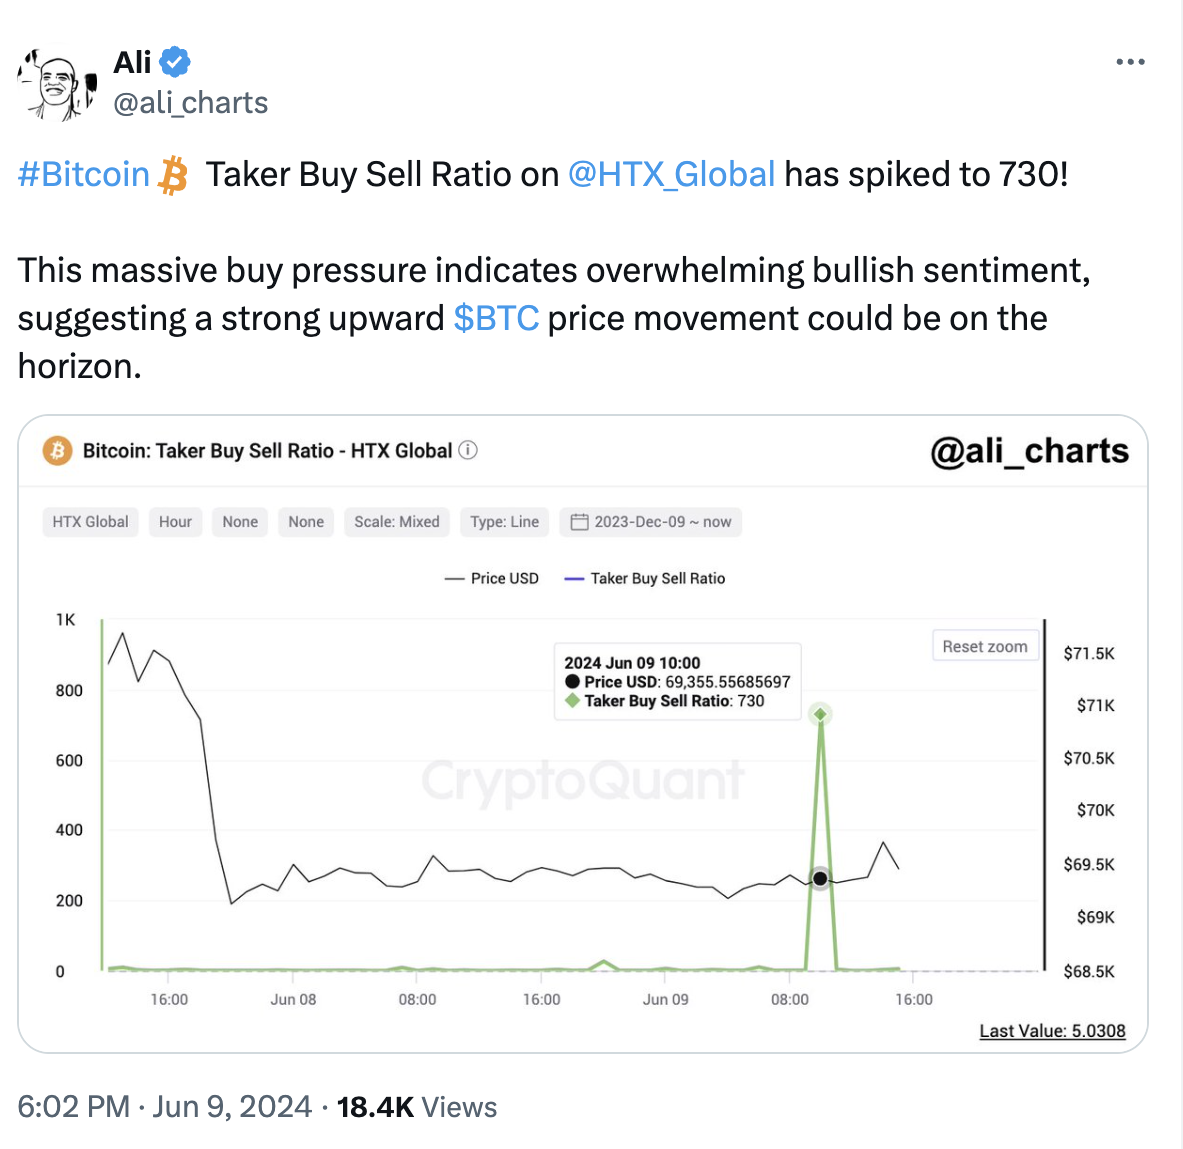Screen dimensions: 1183x1149
Task: Click the Last Value: 5.0308 link
Action: coord(1052,1031)
